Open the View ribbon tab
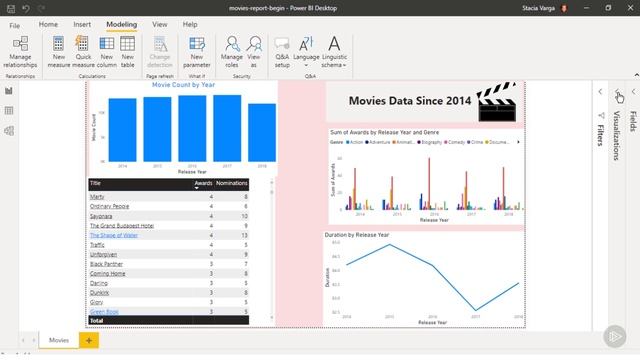This screenshot has width=640, height=360. 160,24
